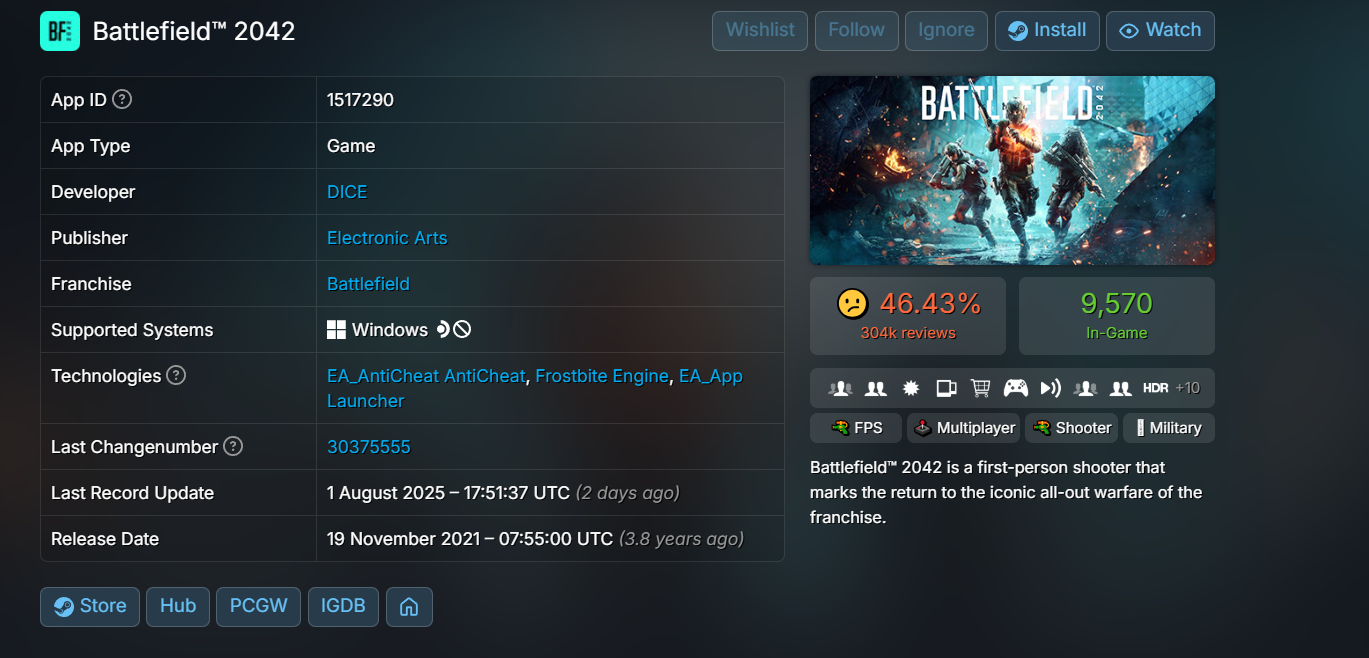Open the EA_App Launcher technology link
The height and width of the screenshot is (658, 1369).
(x=710, y=376)
